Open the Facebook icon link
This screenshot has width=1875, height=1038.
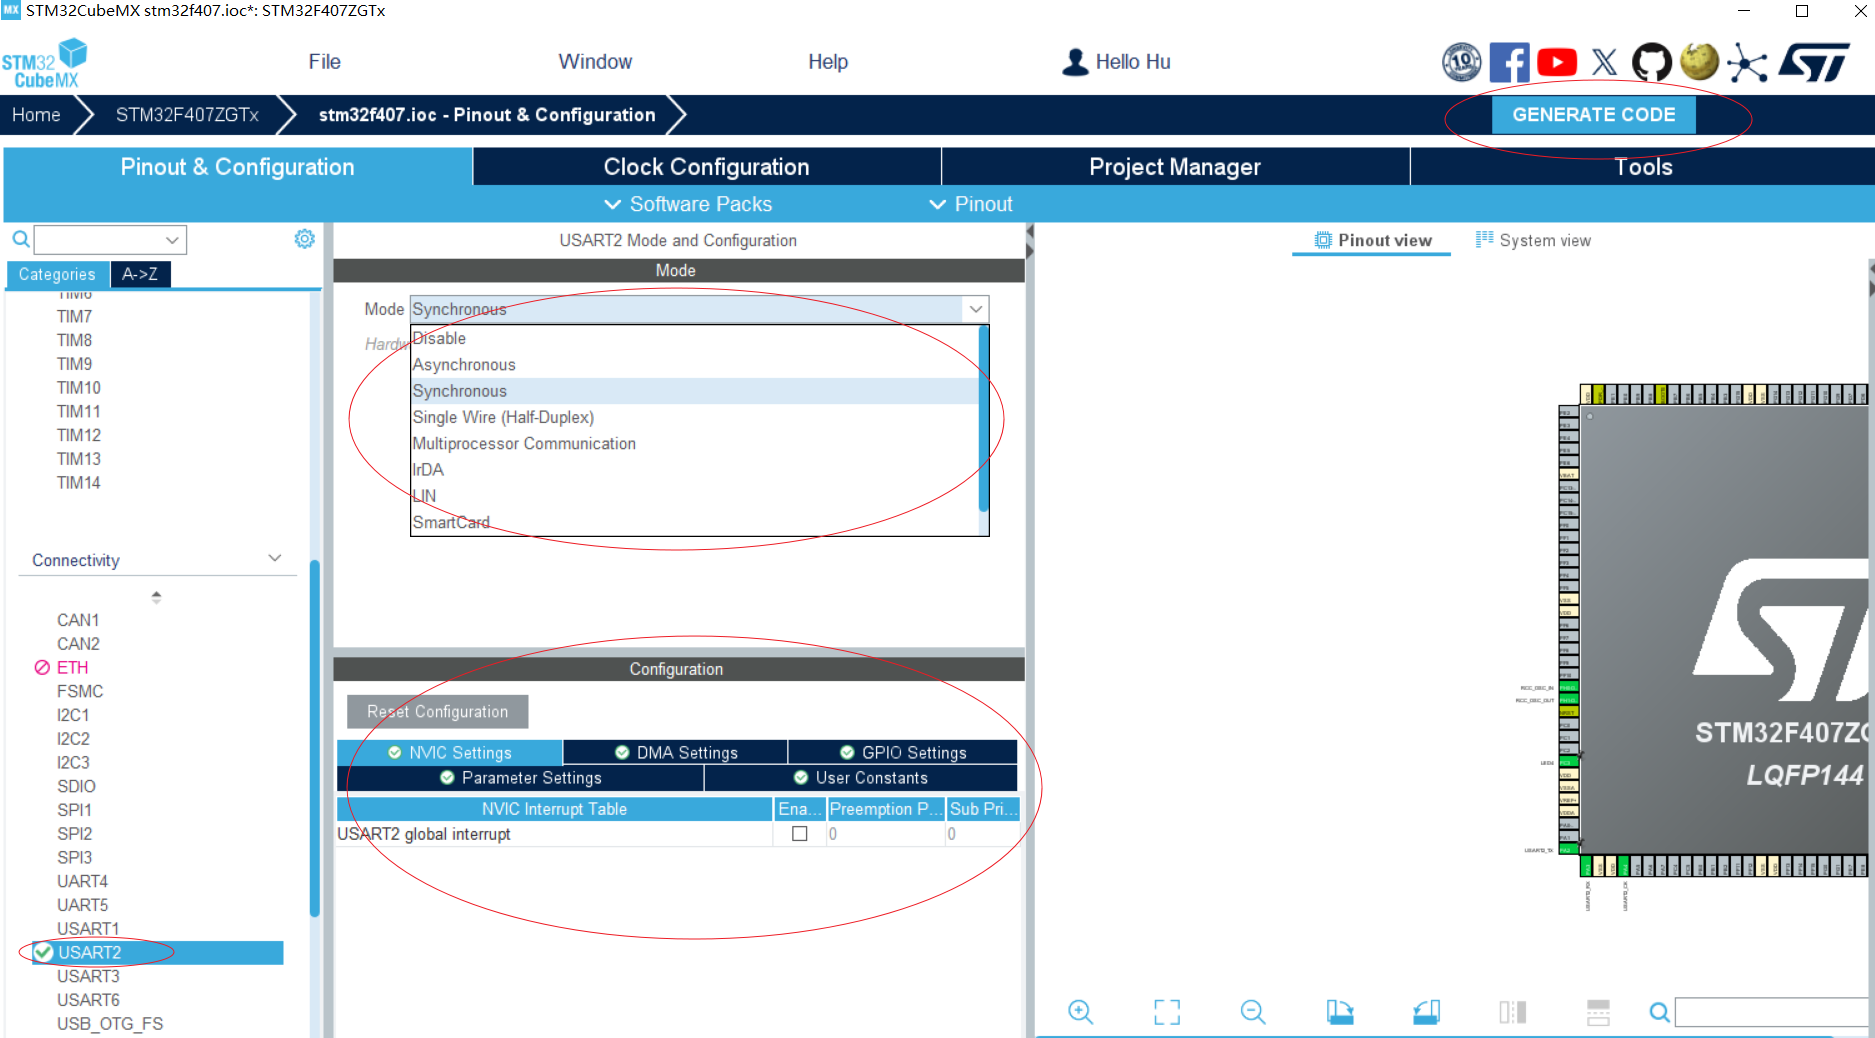1509,62
